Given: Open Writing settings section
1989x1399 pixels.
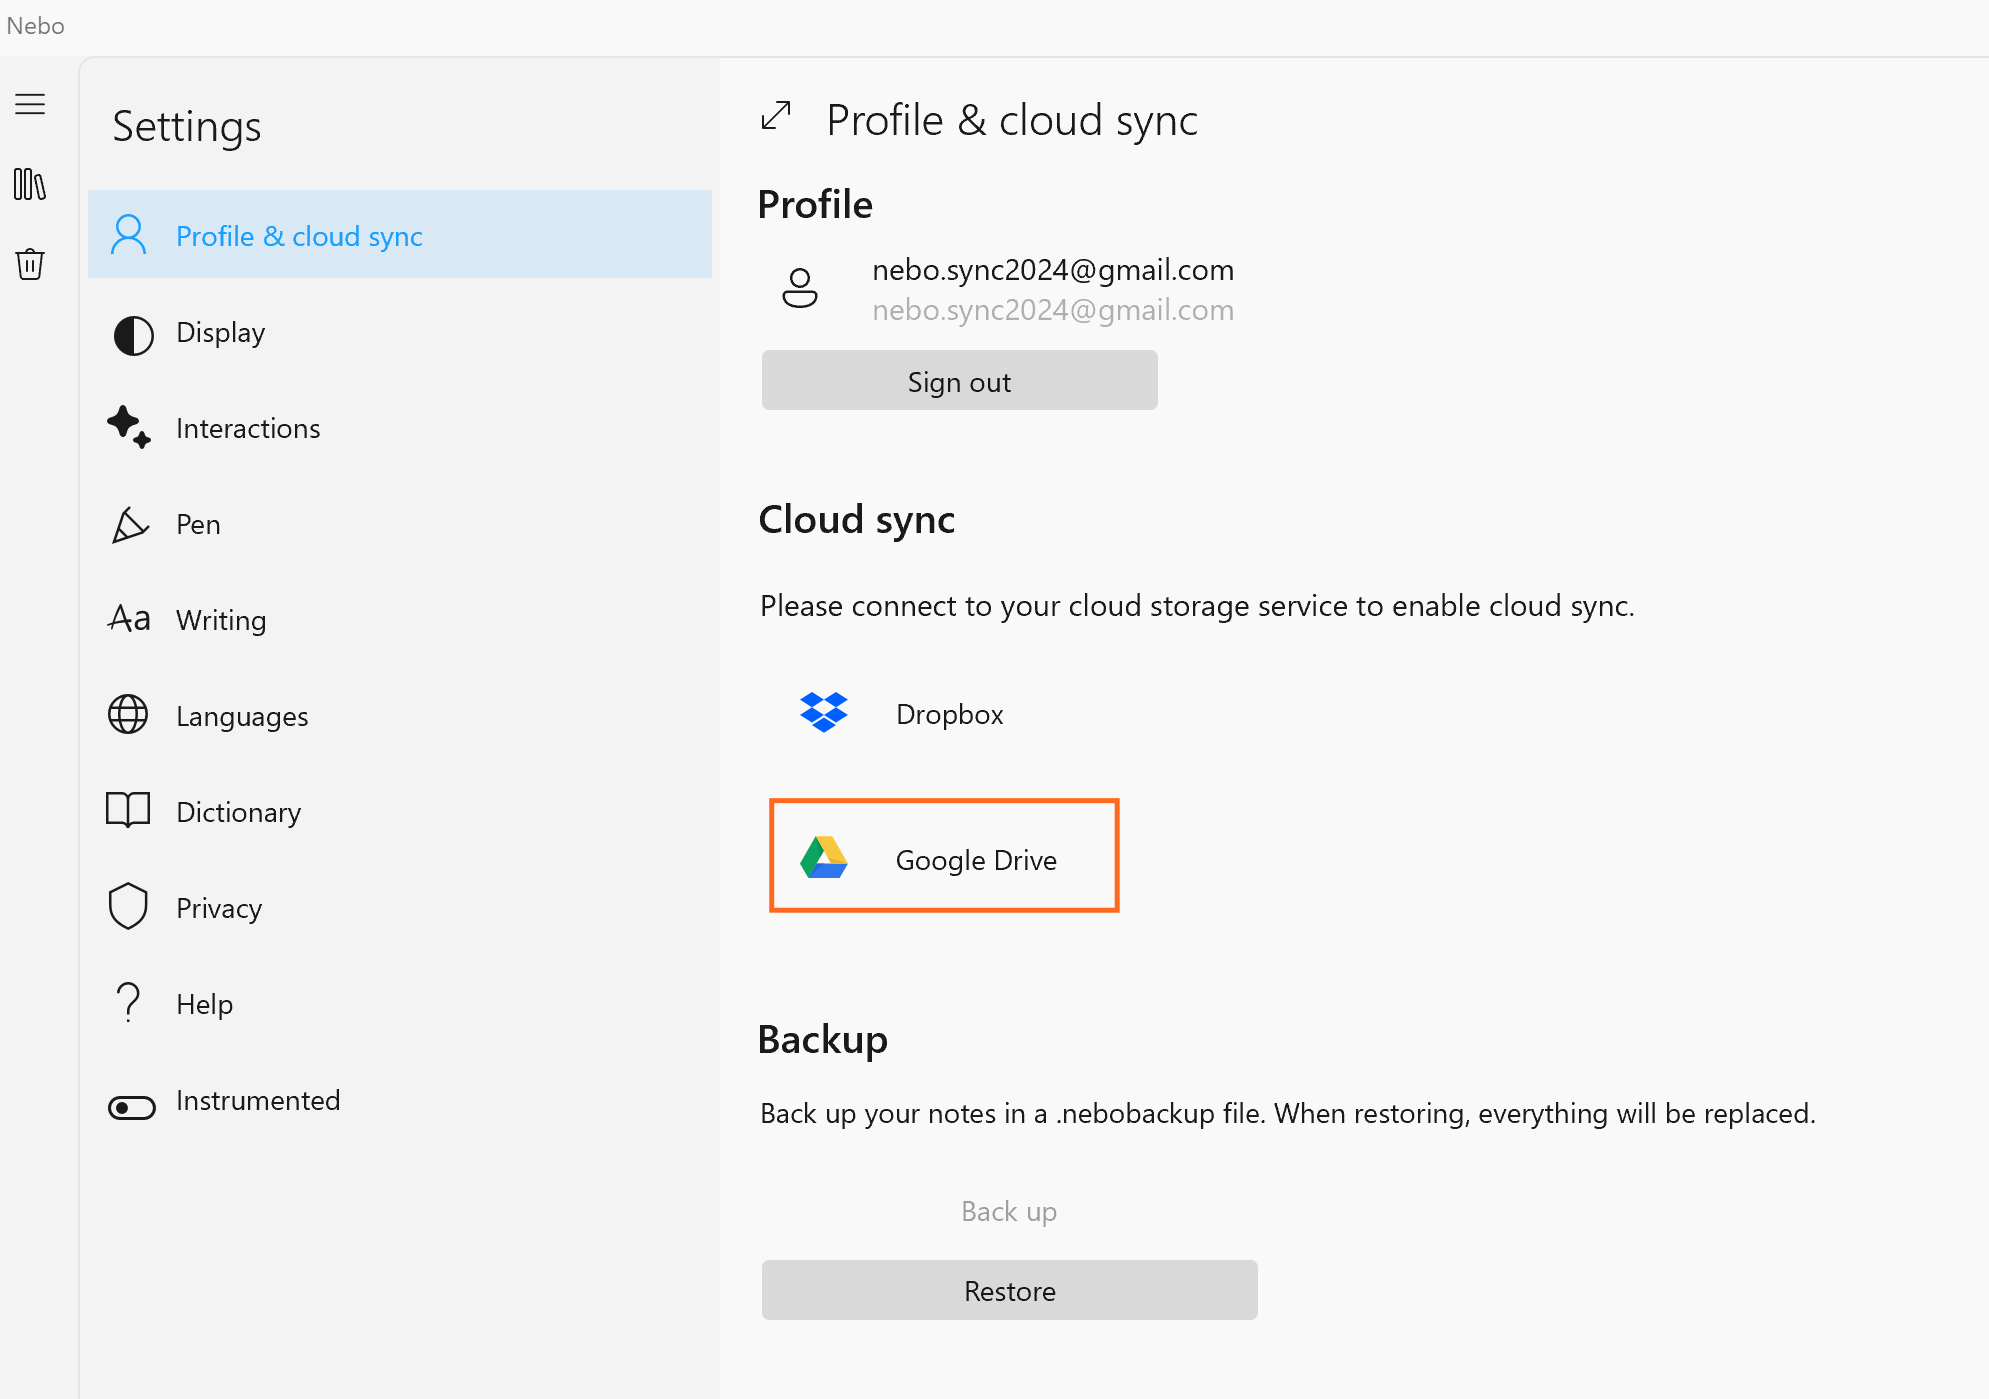Looking at the screenshot, I should [221, 621].
